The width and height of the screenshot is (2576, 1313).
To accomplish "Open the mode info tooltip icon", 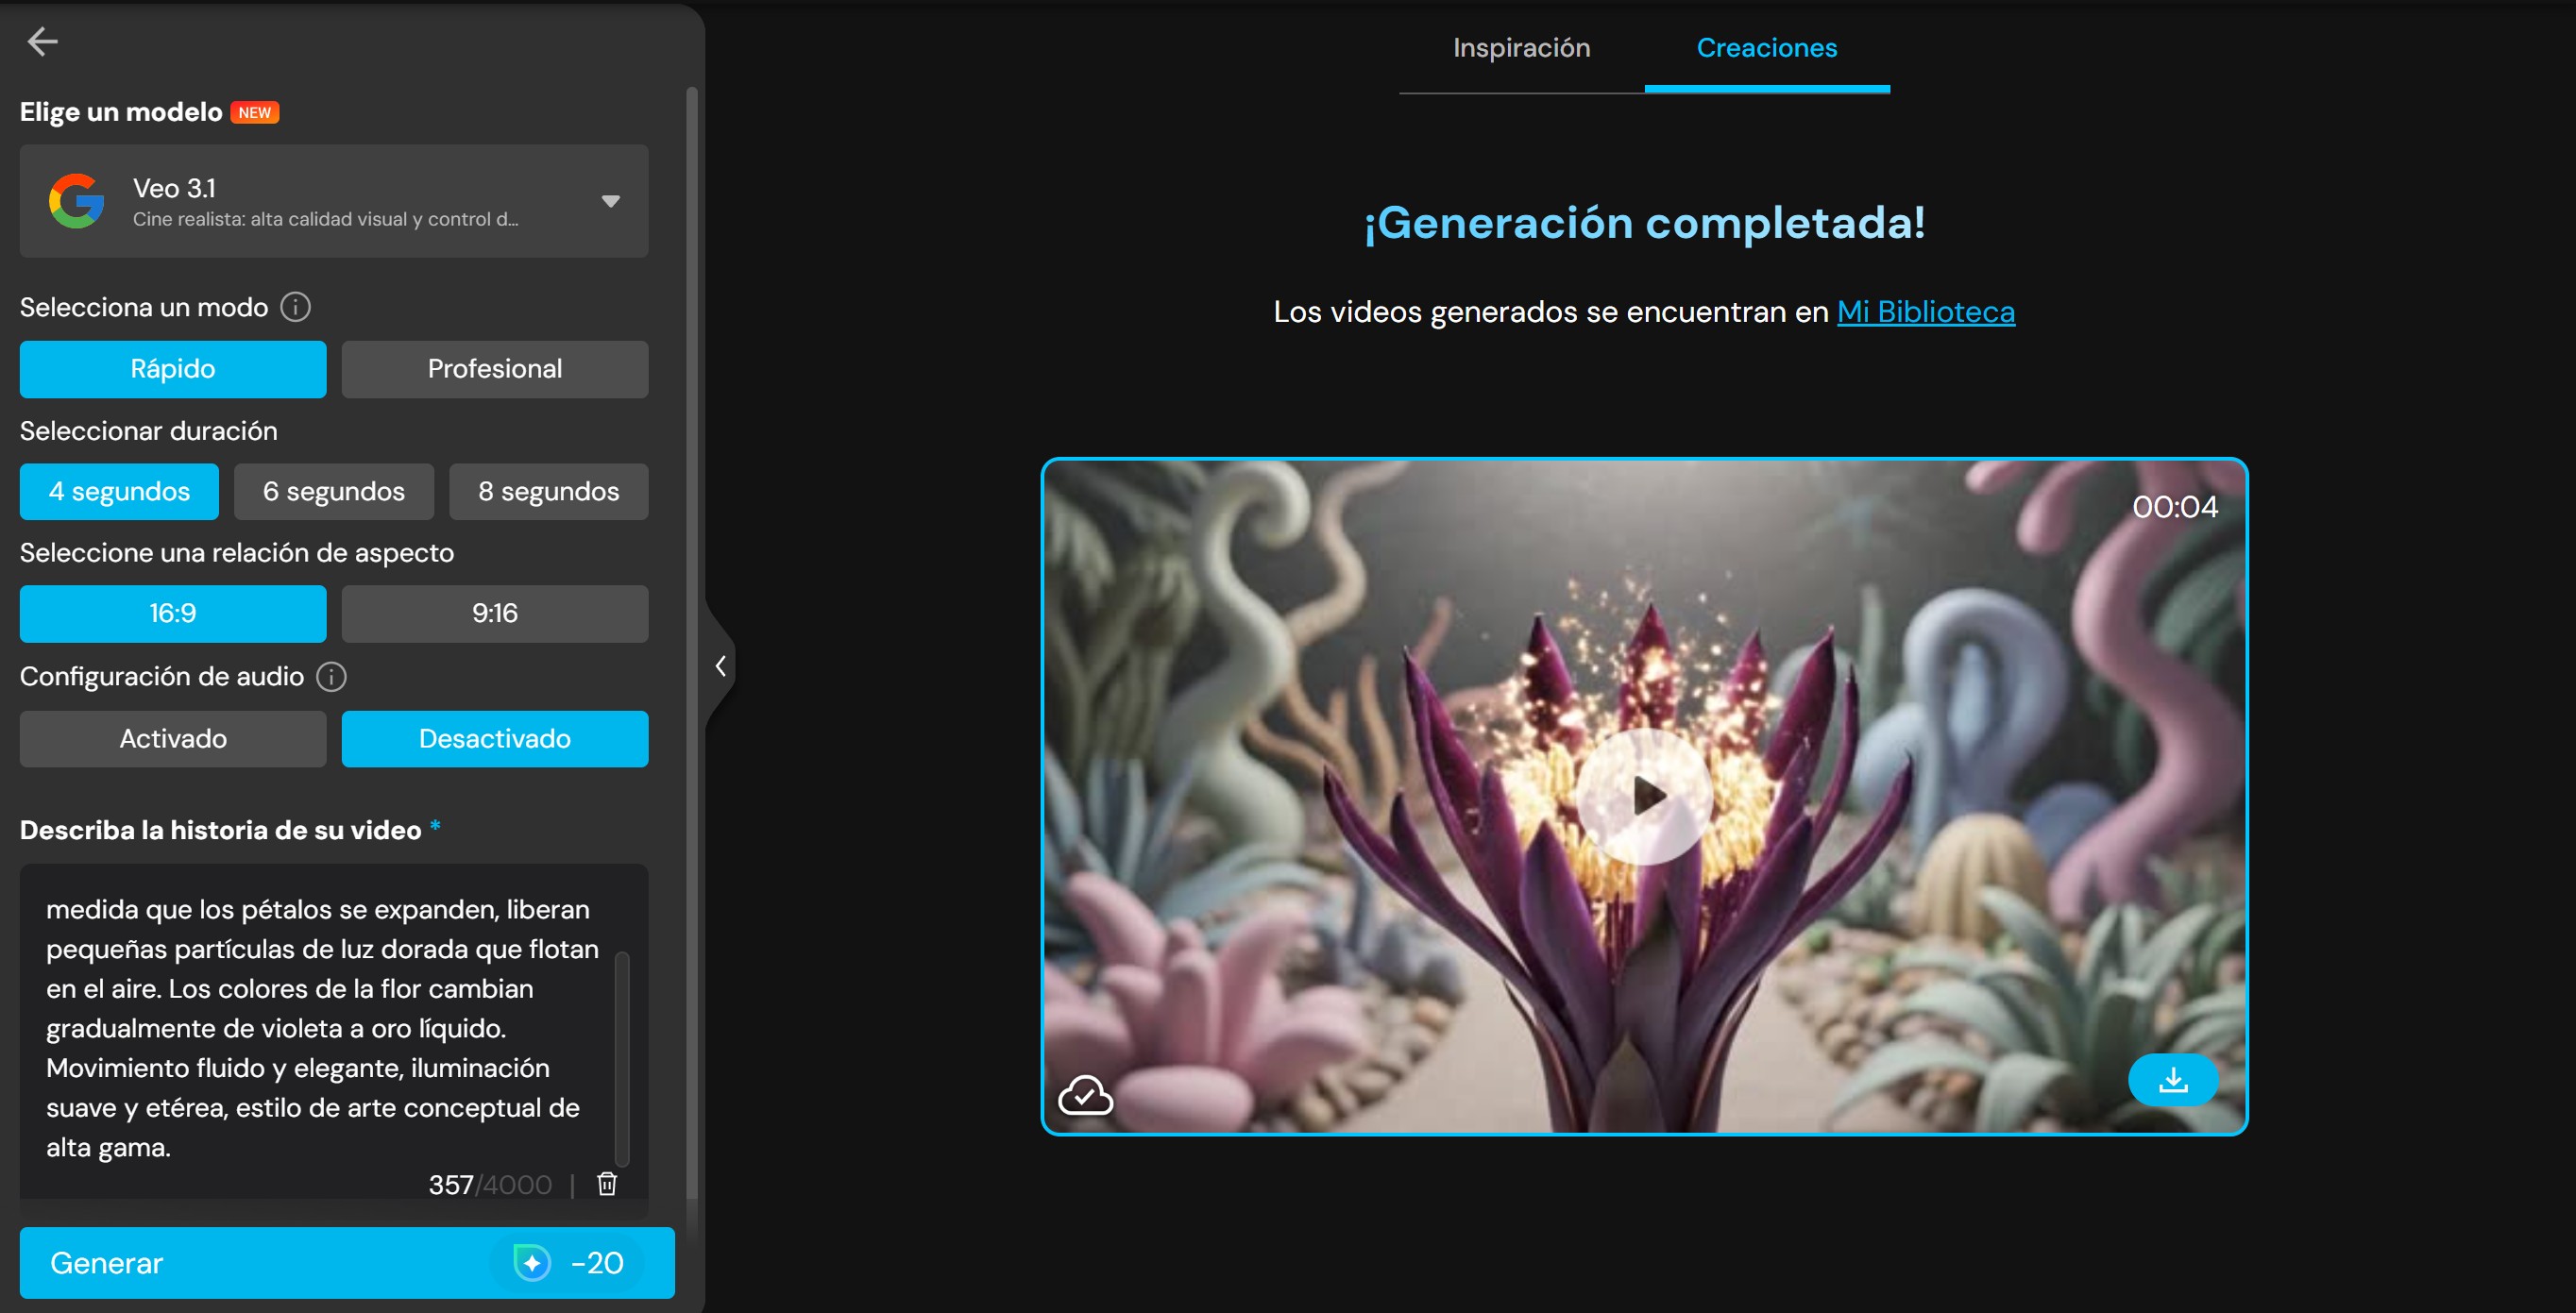I will (295, 307).
